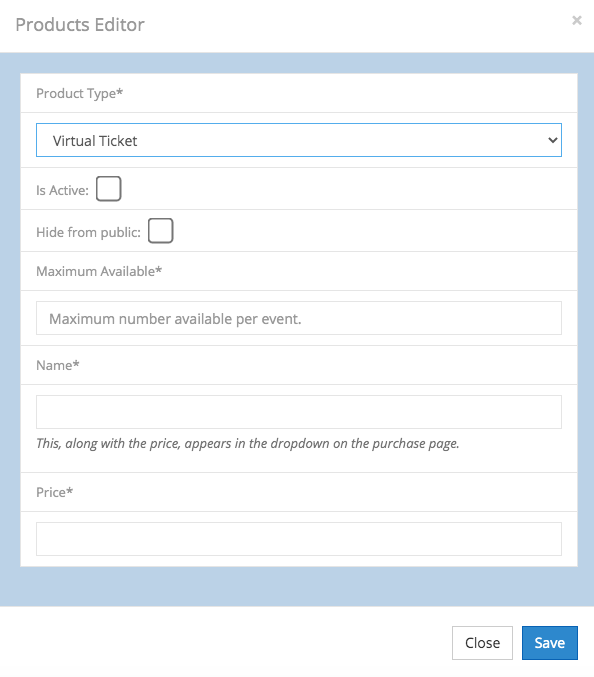The image size is (594, 677).
Task: Click the Virtual Ticket selected value text
Action: pyautogui.click(x=95, y=141)
